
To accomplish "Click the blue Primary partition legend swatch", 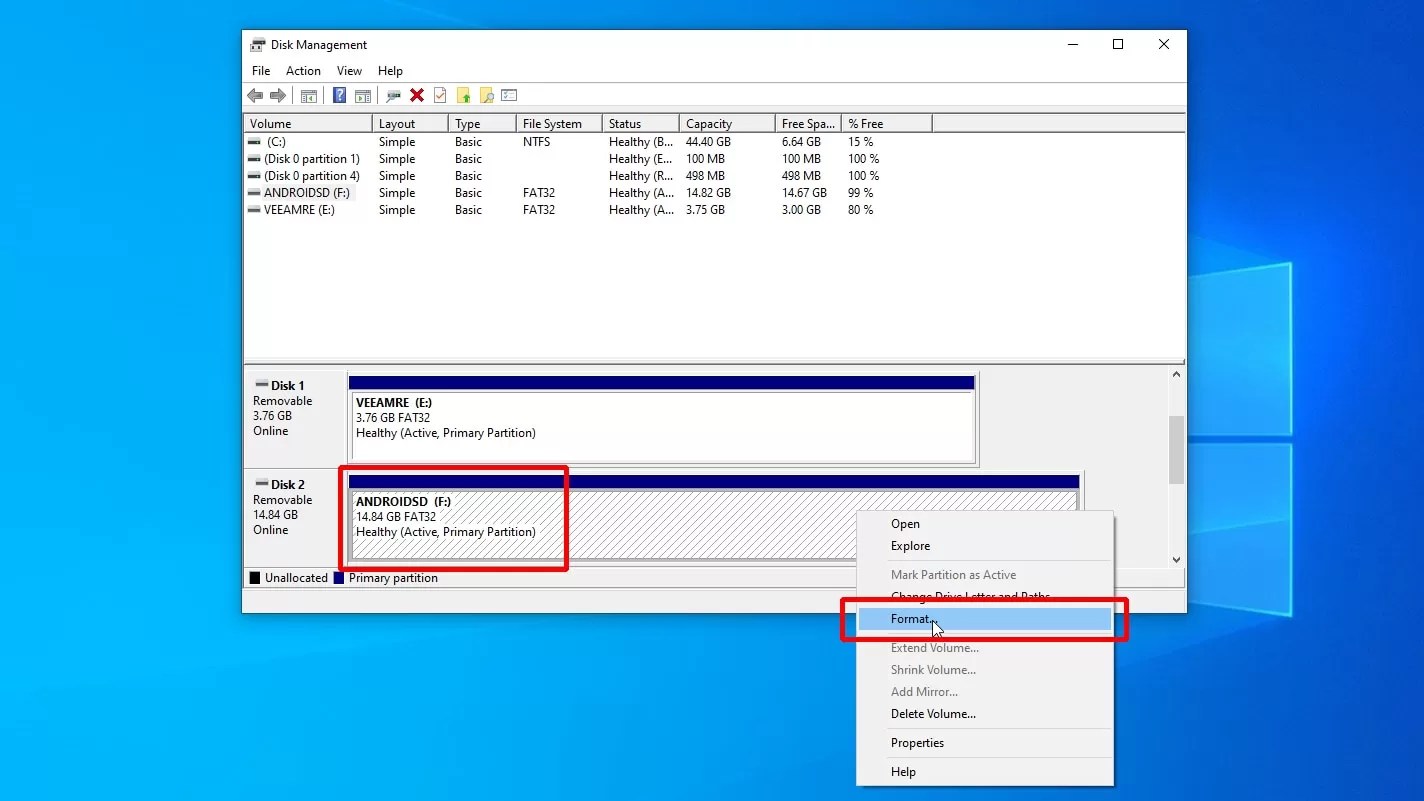I will point(337,578).
